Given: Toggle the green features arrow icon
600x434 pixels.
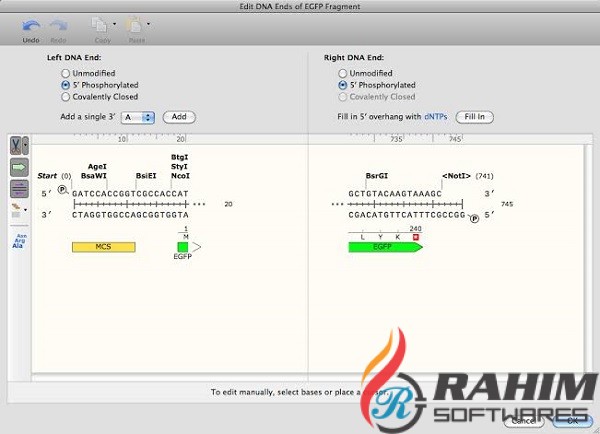Looking at the screenshot, I should (19, 167).
